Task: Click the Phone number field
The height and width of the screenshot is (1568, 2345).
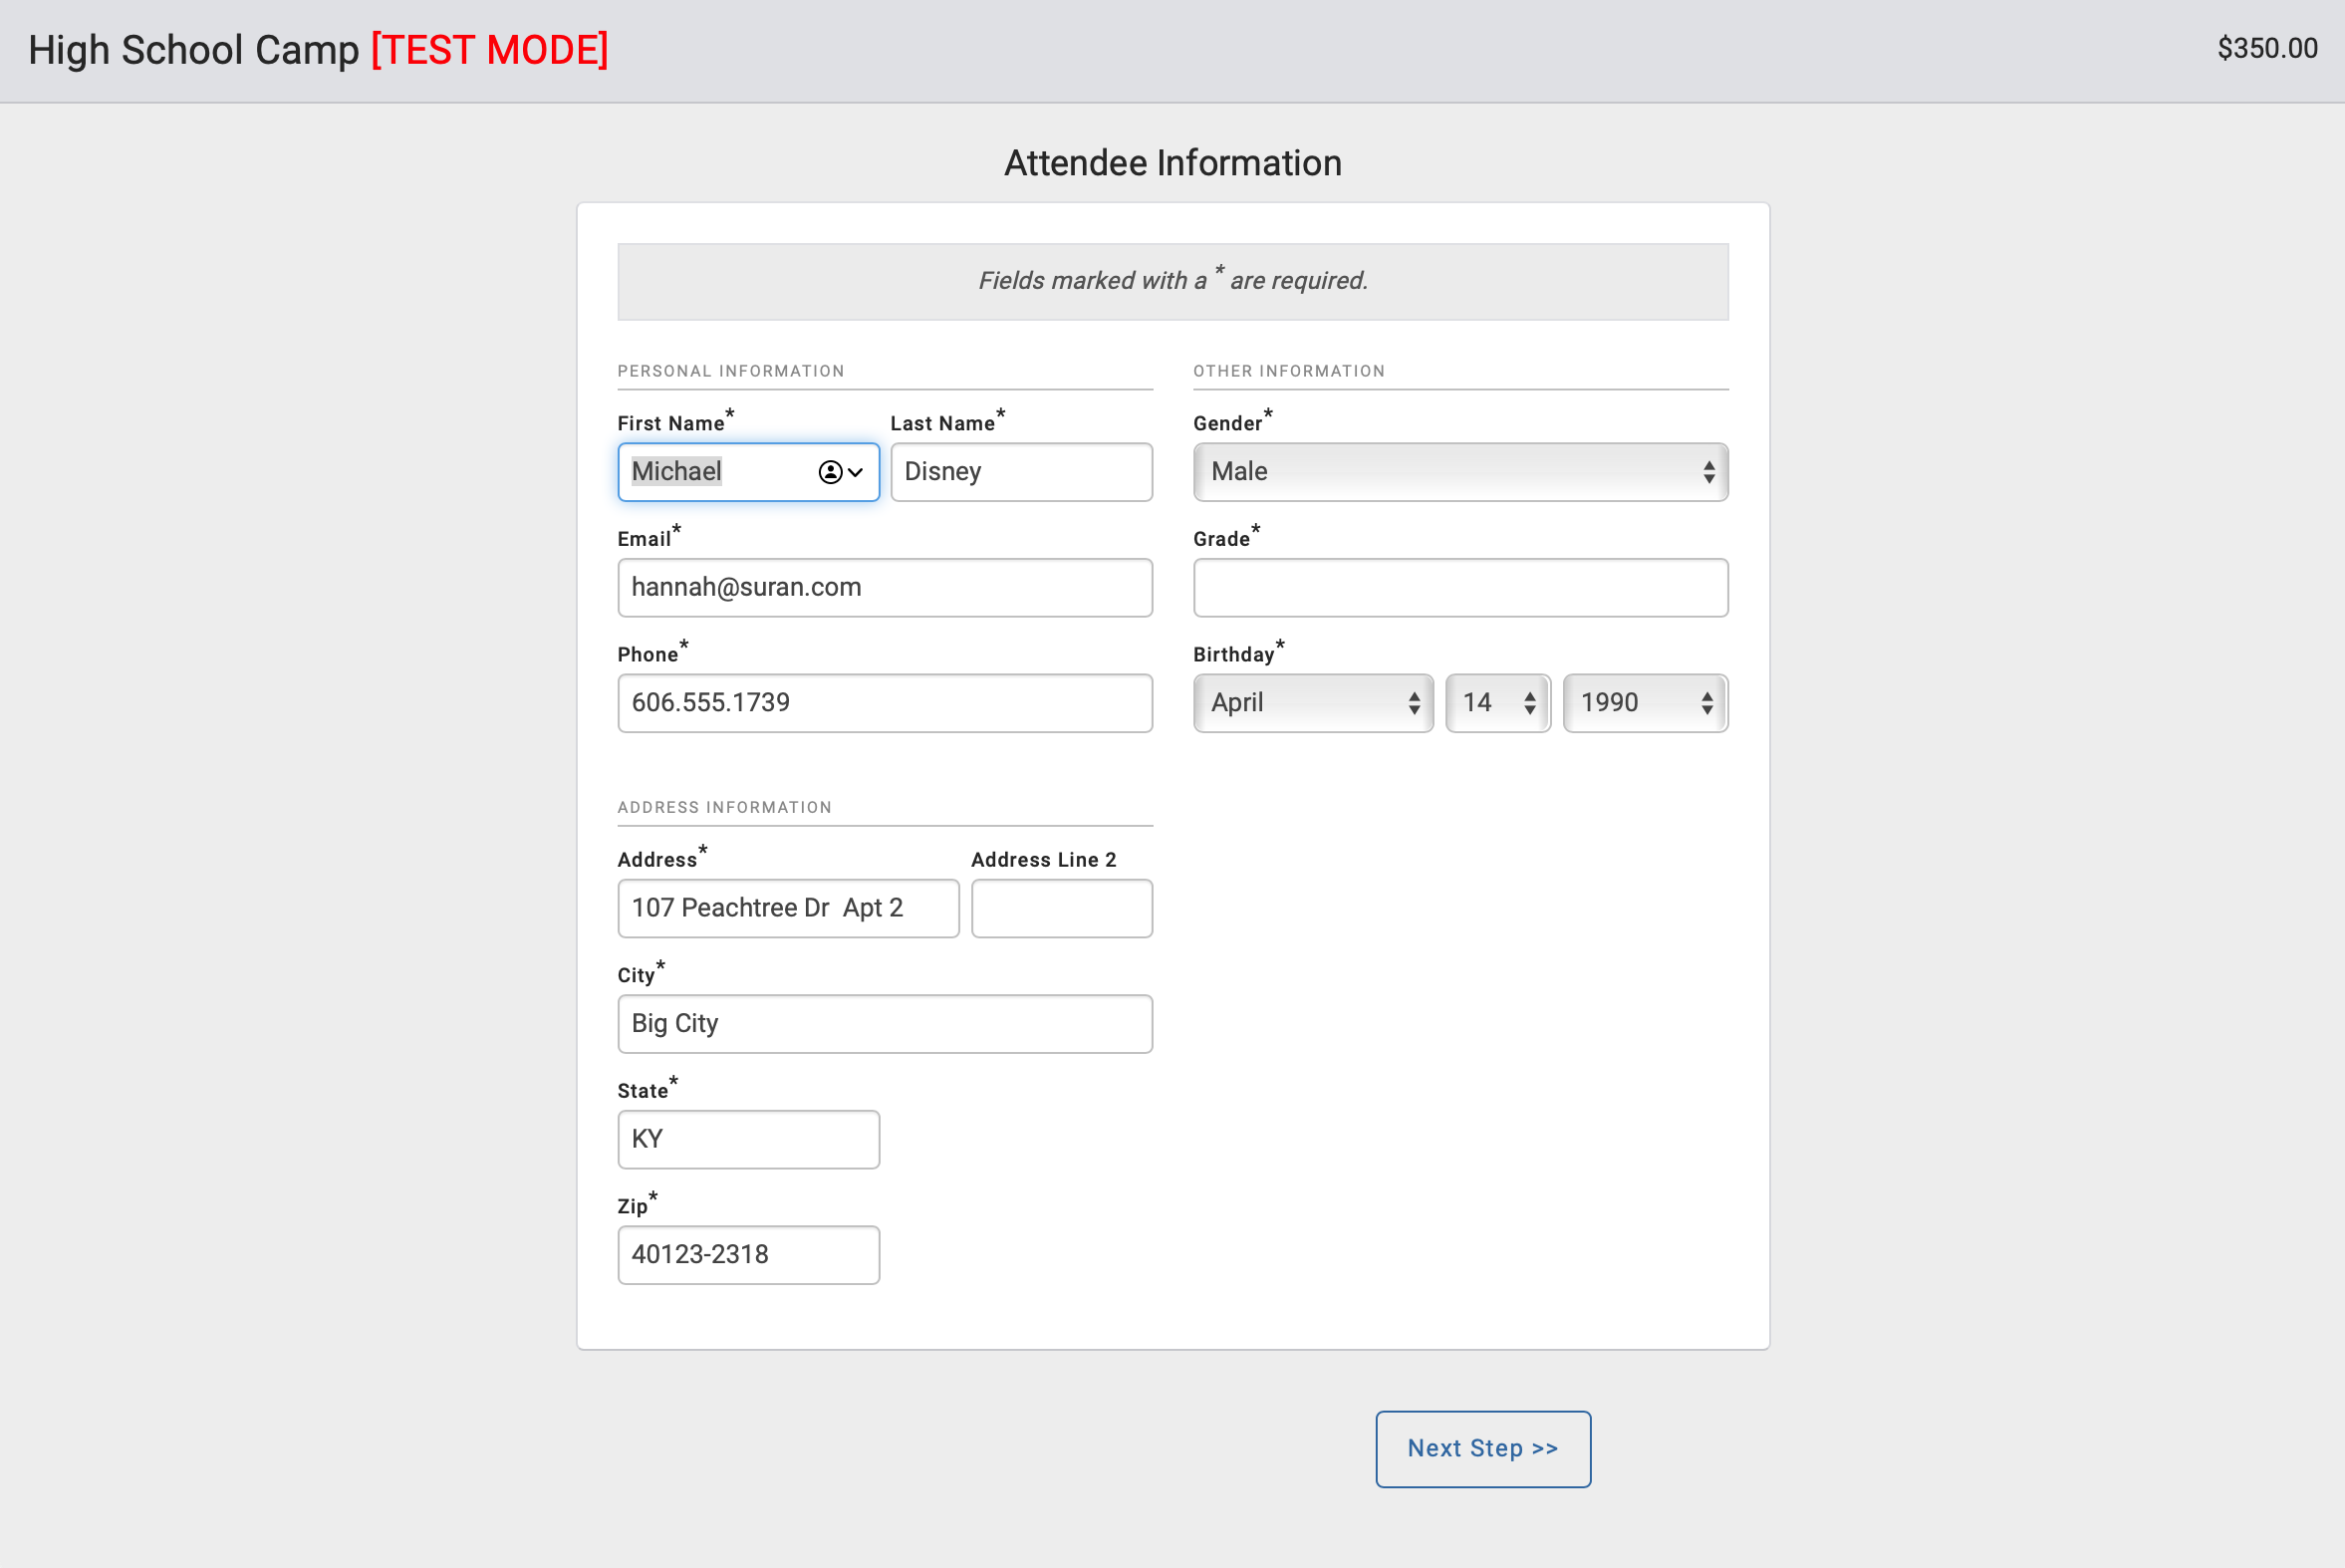Action: (x=884, y=703)
